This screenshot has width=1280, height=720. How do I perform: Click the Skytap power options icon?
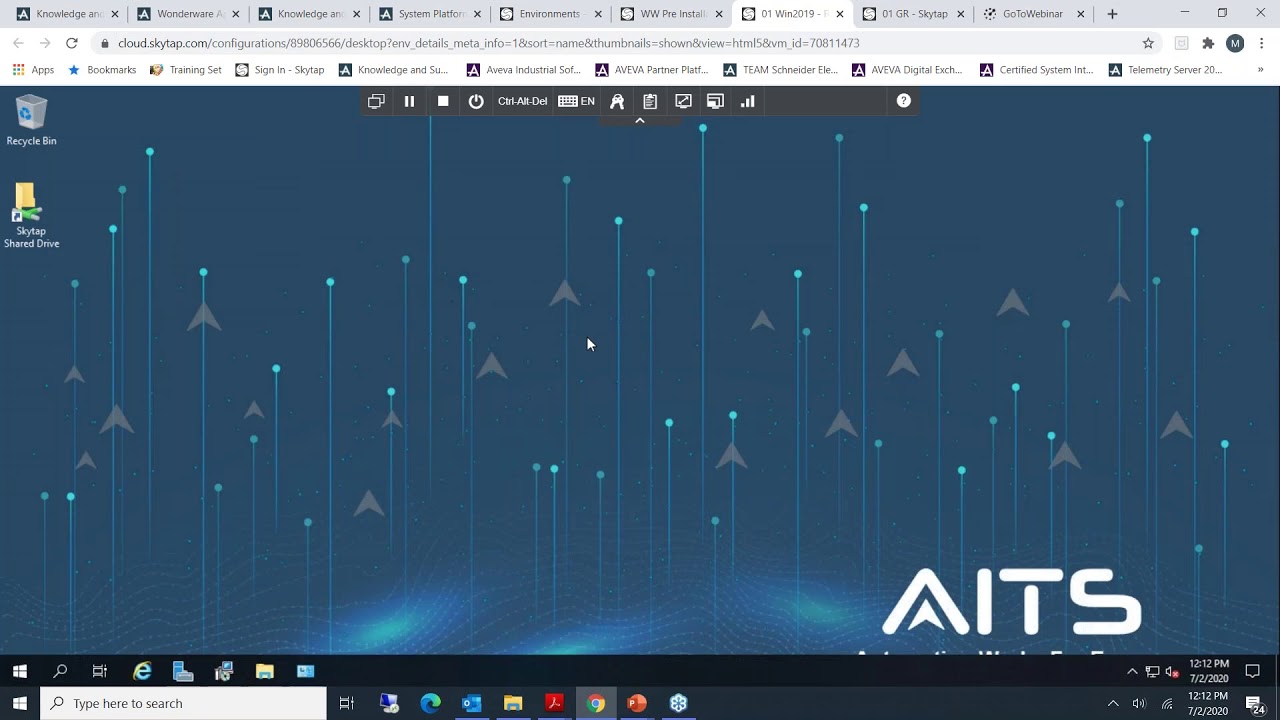[x=476, y=101]
